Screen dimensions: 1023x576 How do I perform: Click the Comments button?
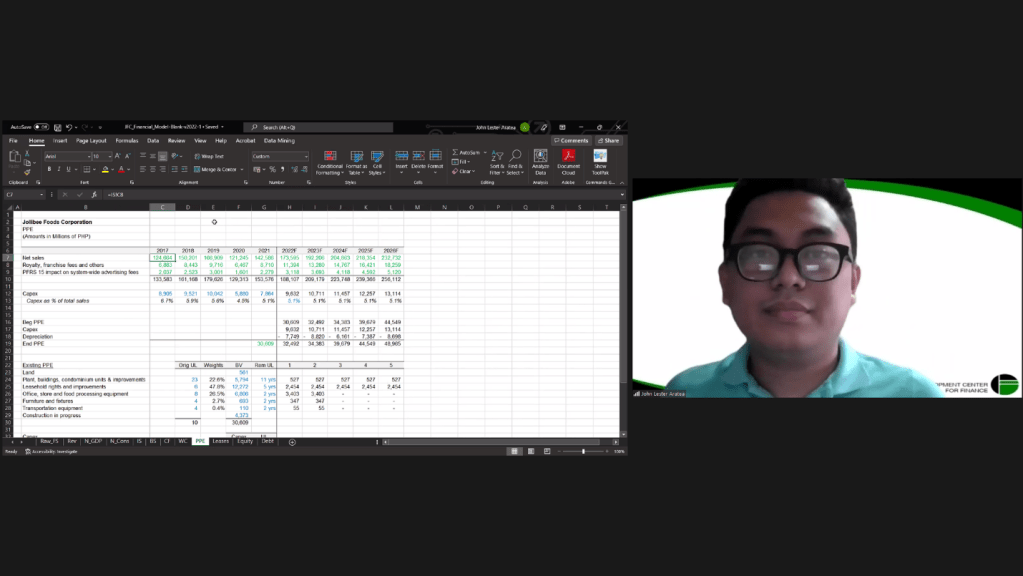tap(572, 141)
